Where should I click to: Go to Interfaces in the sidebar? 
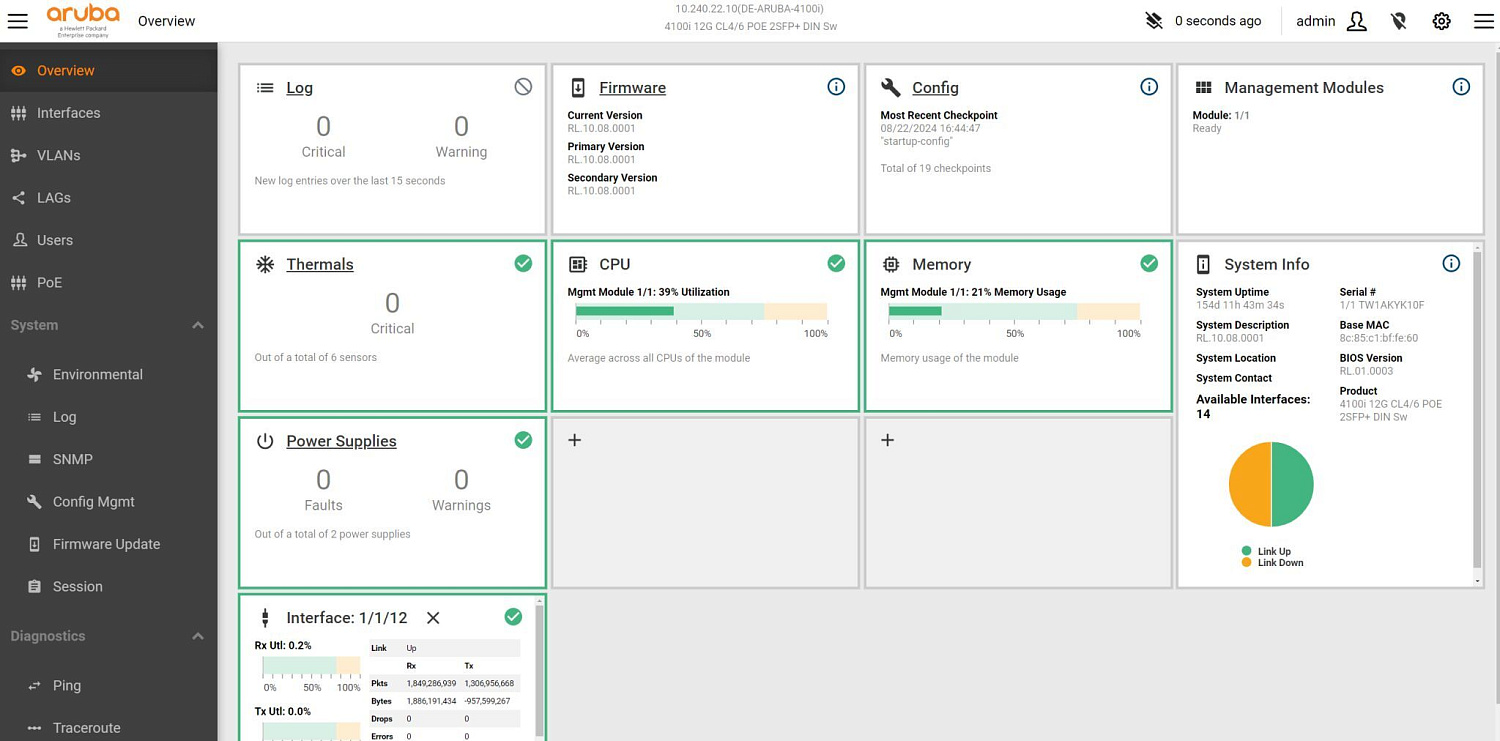pyautogui.click(x=108, y=113)
